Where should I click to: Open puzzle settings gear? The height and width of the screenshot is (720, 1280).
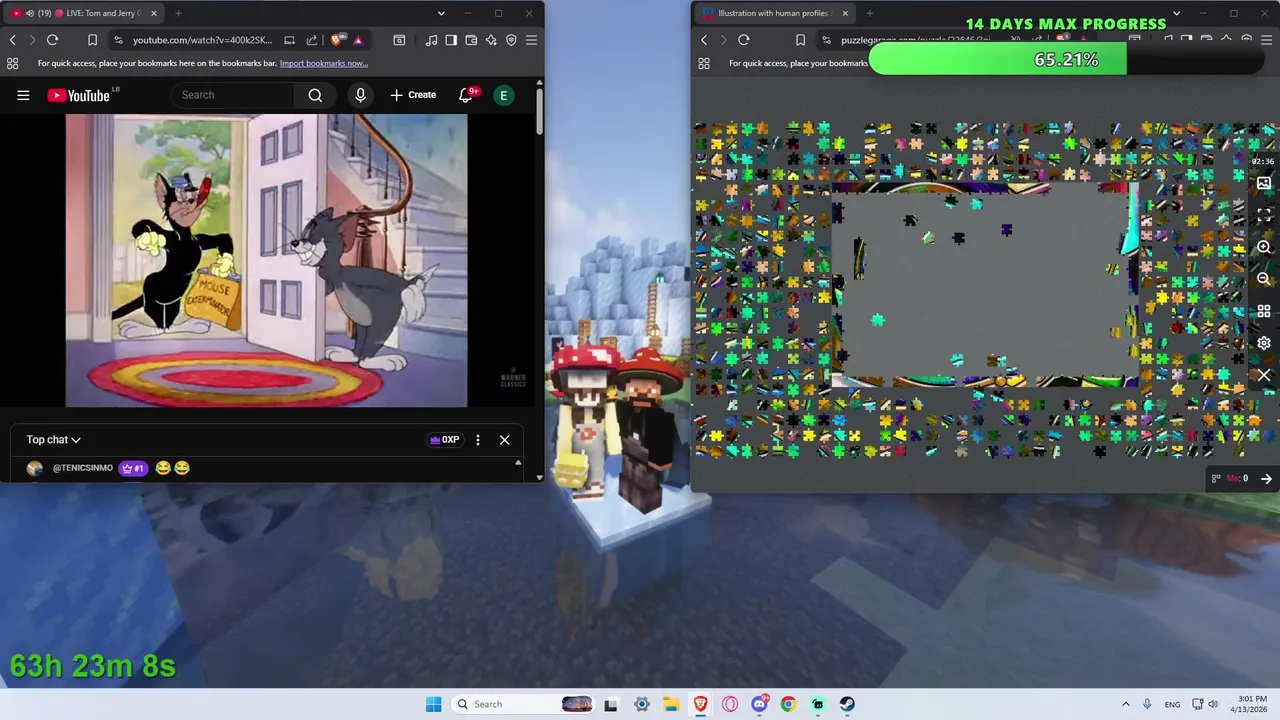[1264, 343]
